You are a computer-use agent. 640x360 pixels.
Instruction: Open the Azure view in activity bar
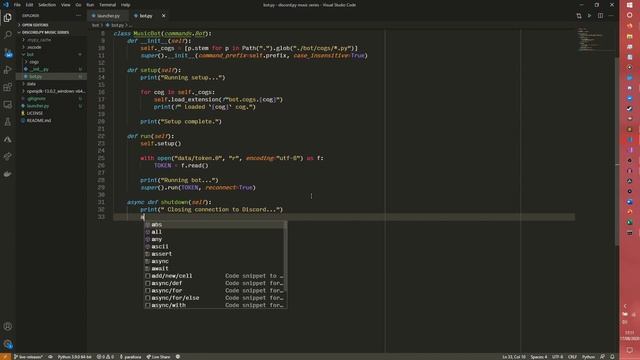tap(7, 139)
